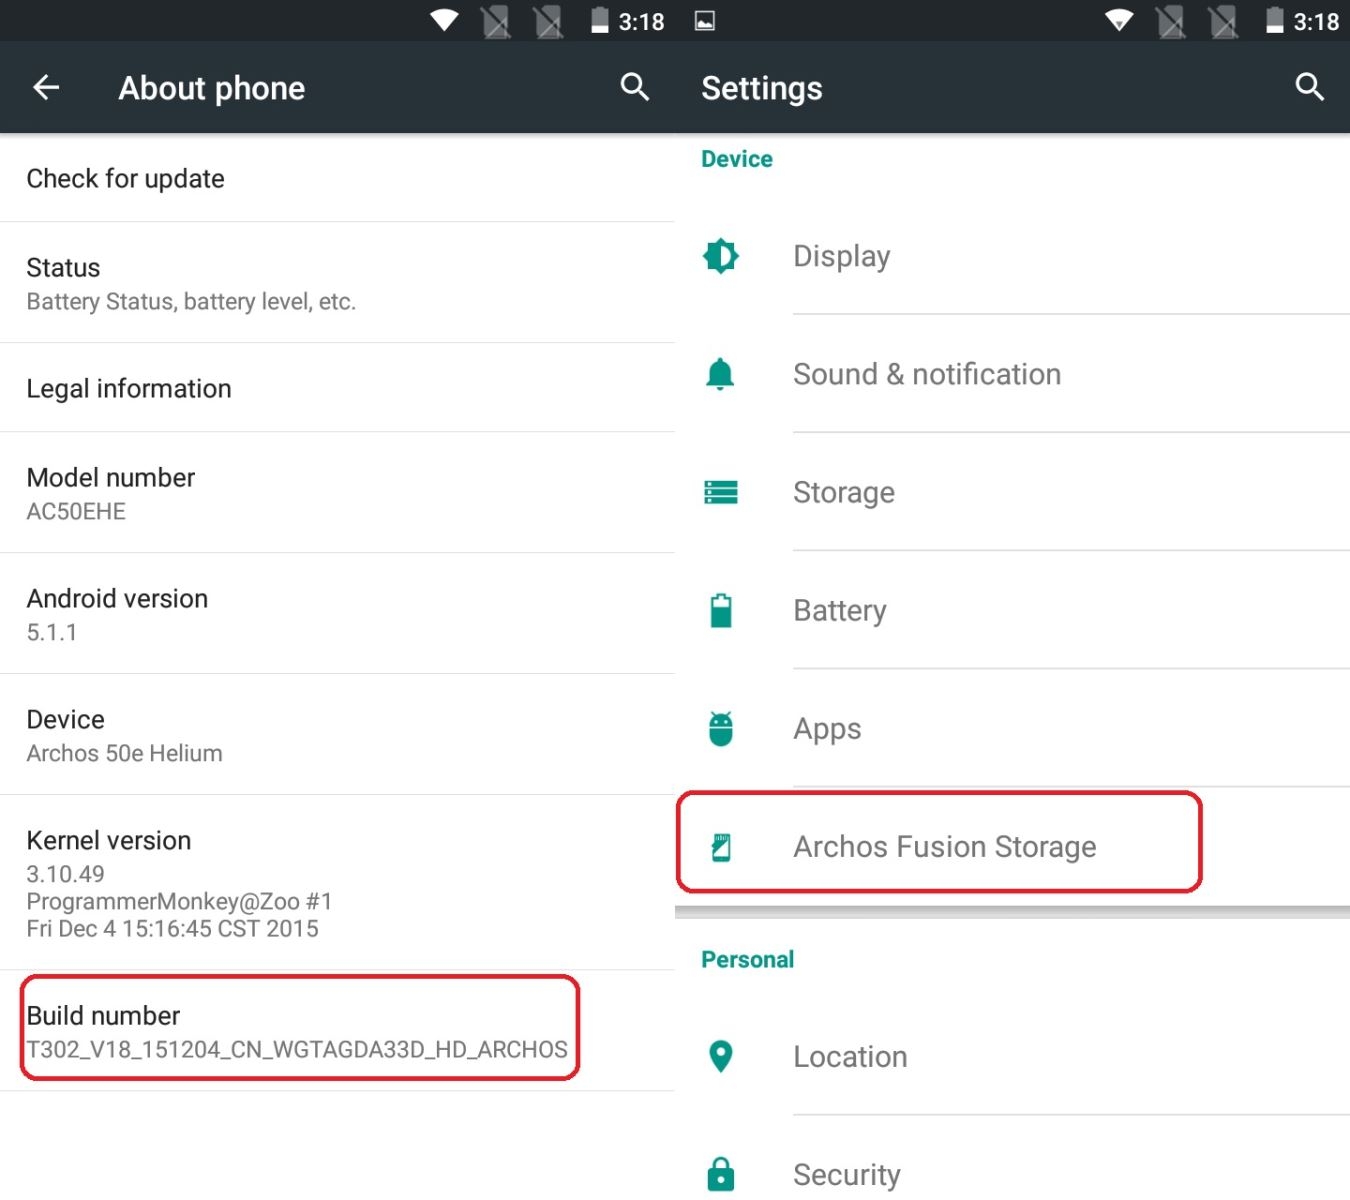
Task: Open Archos Fusion Storage SD card icon
Action: tap(721, 846)
